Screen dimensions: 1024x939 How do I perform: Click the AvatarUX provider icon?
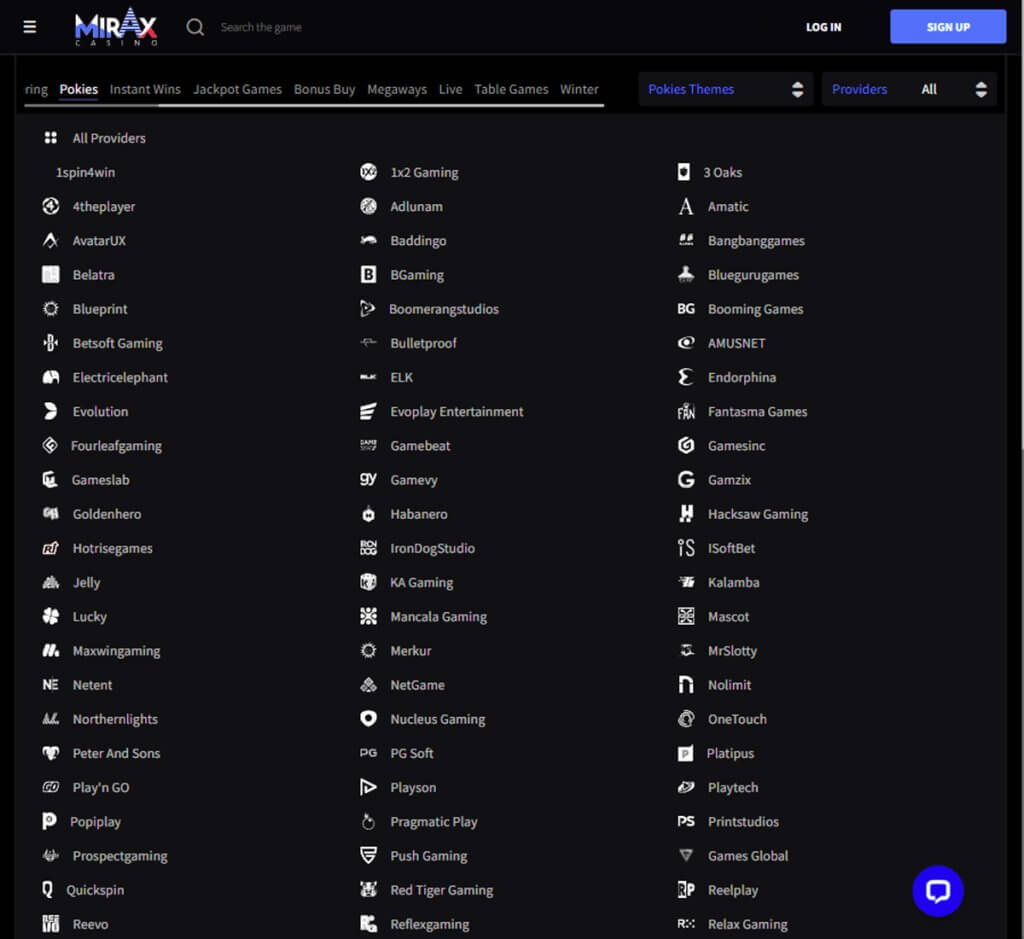[50, 240]
